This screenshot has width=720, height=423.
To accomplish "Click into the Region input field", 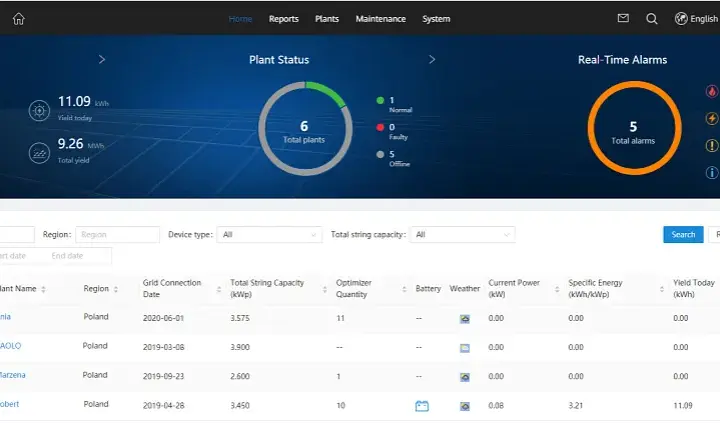I will pyautogui.click(x=118, y=235).
